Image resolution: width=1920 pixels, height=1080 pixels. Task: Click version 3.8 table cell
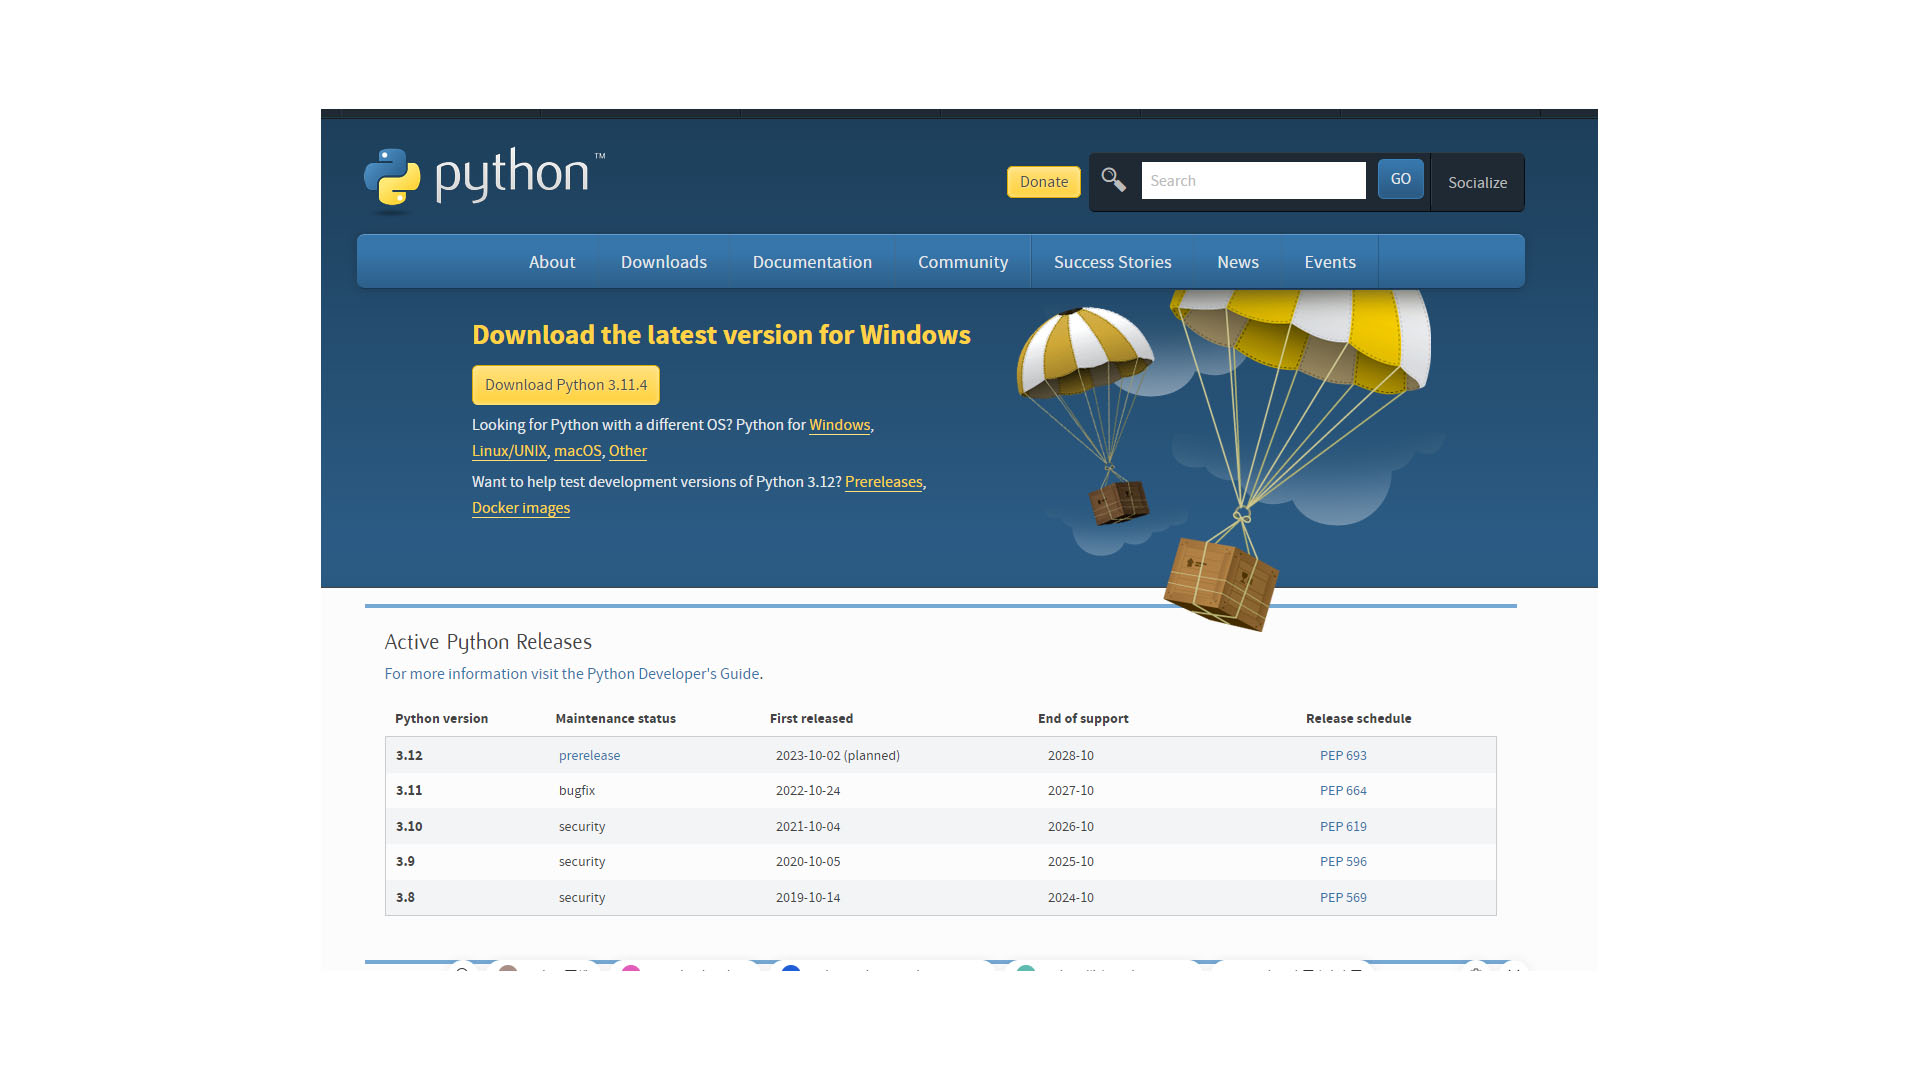point(405,898)
